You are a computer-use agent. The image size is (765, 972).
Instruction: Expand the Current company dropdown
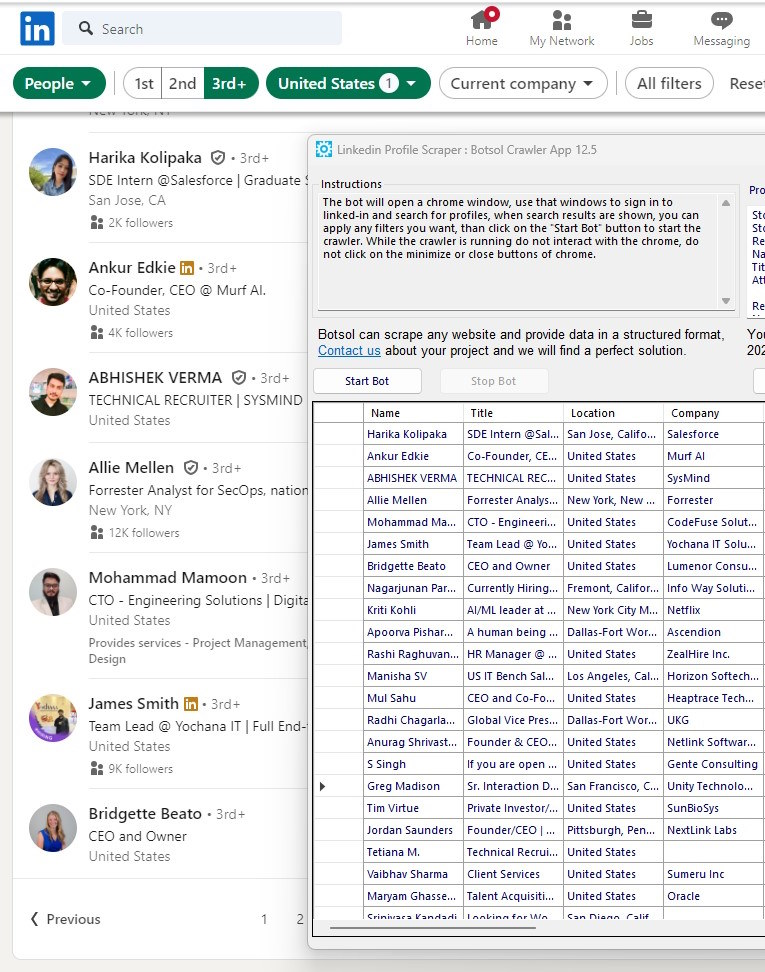tap(523, 83)
